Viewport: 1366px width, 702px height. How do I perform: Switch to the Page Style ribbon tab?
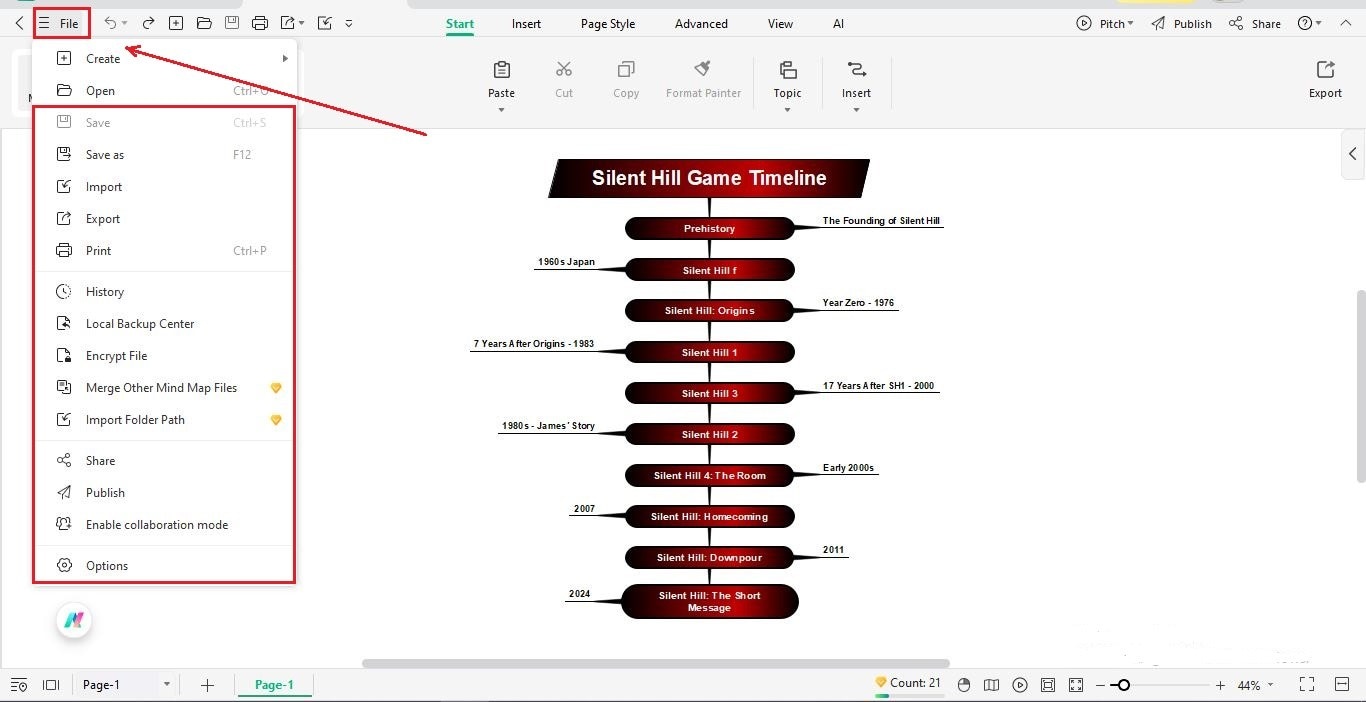click(x=607, y=23)
